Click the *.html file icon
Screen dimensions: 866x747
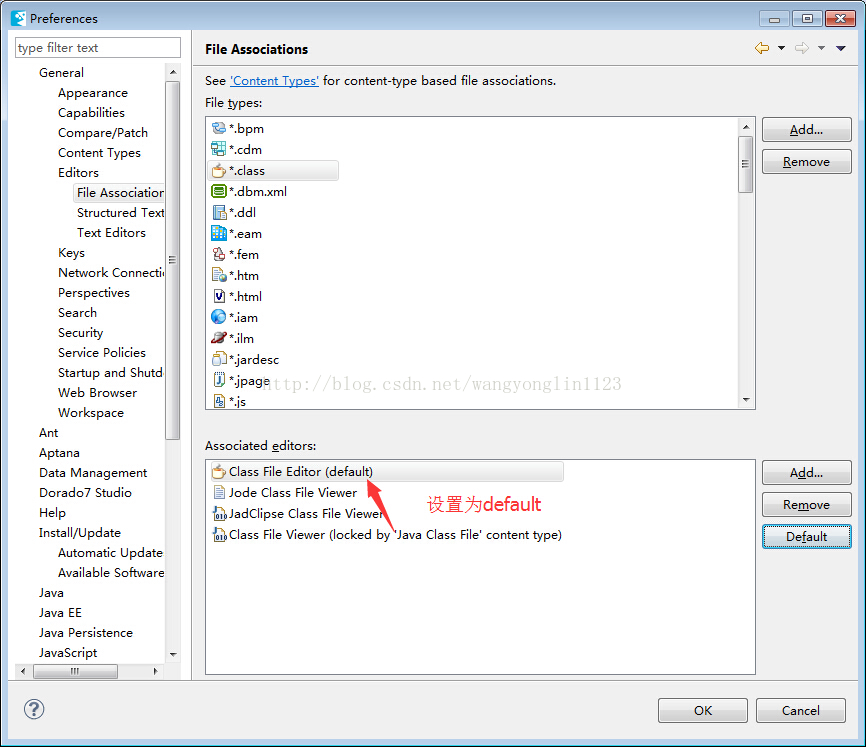tap(219, 296)
